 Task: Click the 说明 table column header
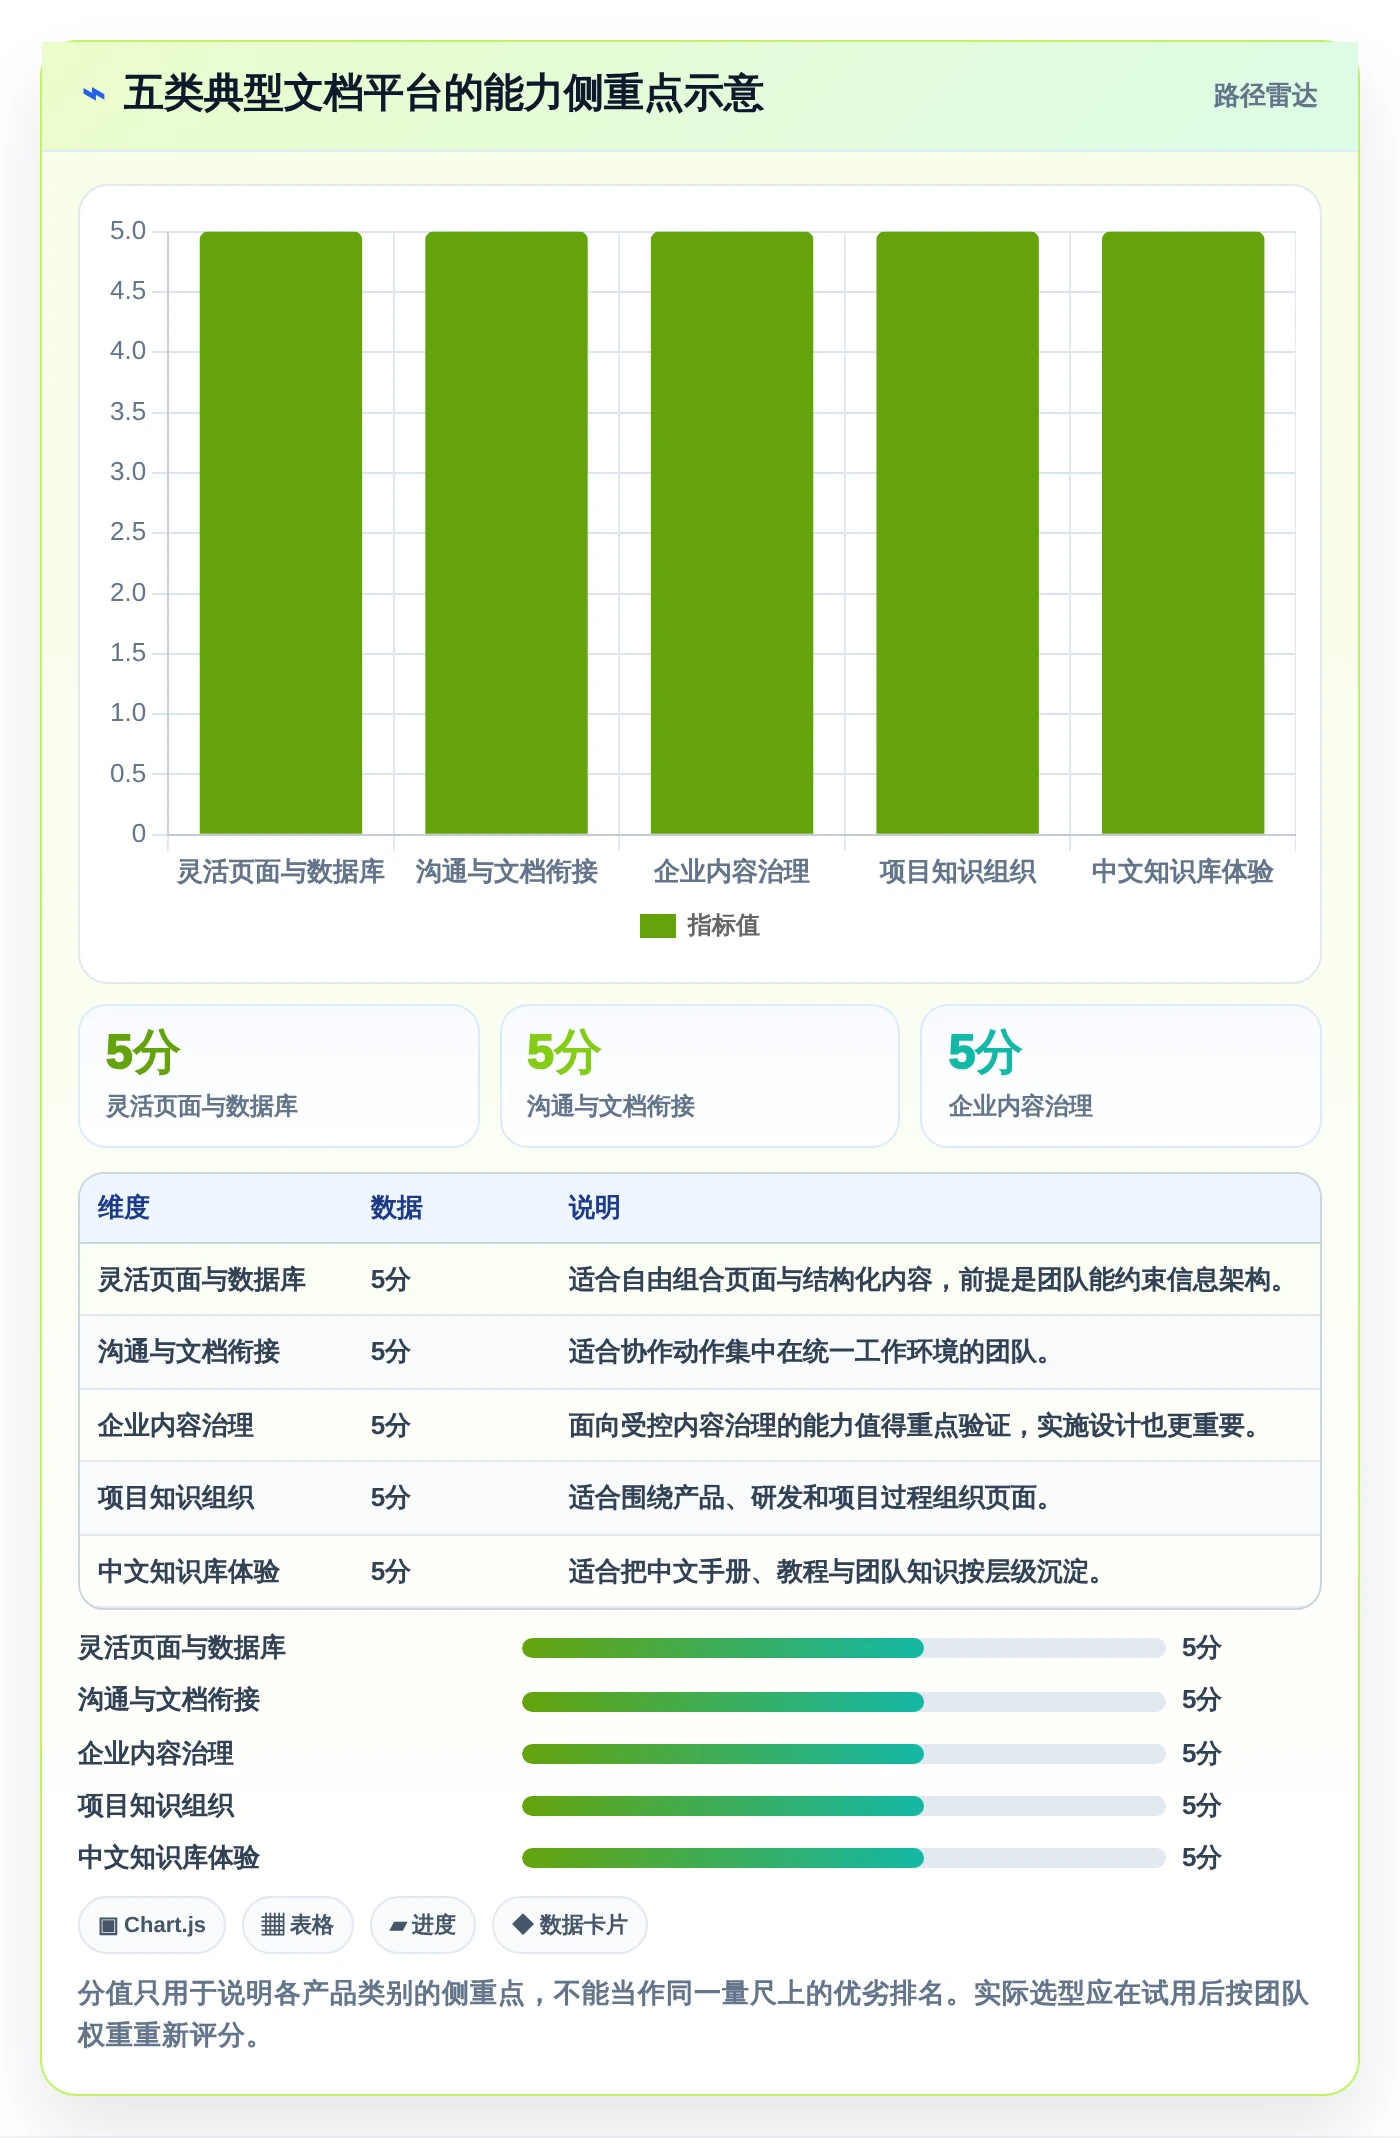pos(594,1208)
